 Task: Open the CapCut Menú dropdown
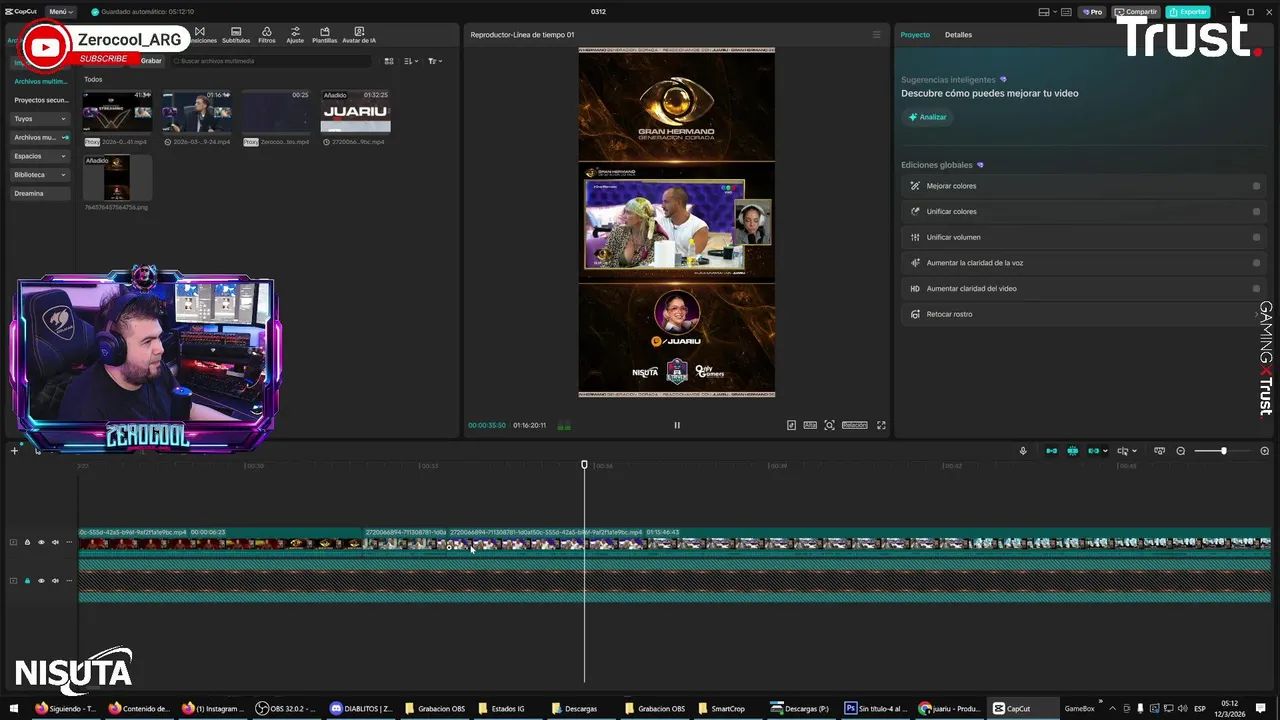(59, 12)
